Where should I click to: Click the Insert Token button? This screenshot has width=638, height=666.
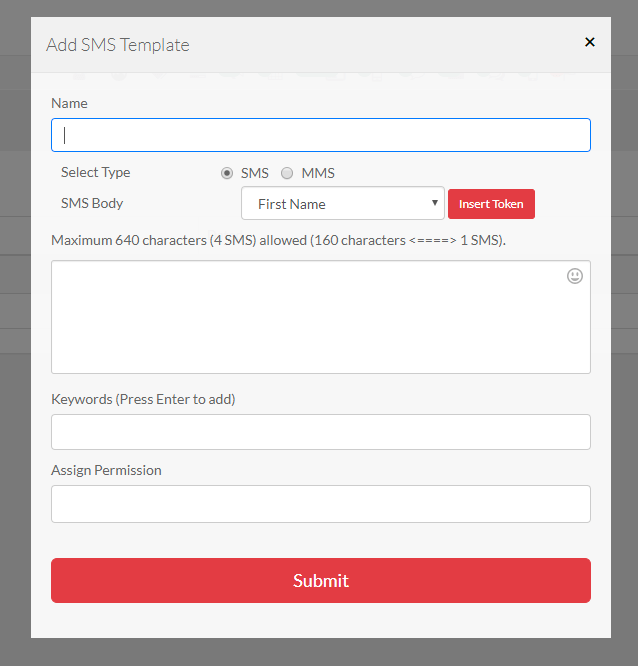point(491,204)
